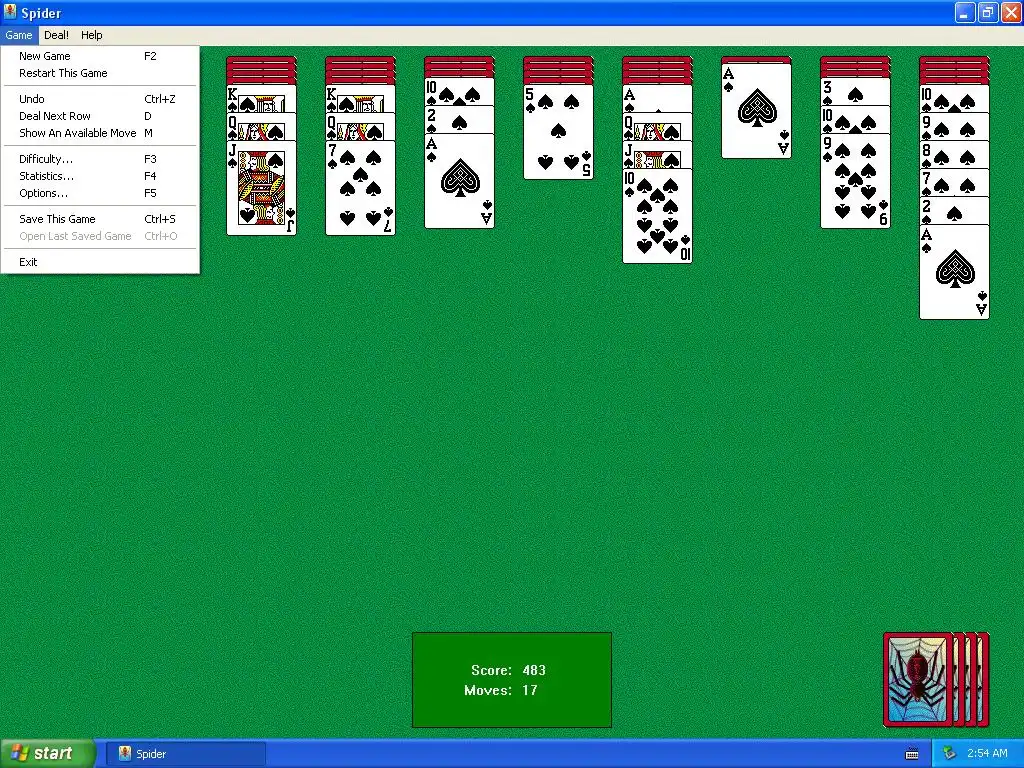Screen dimensions: 1024x768
Task: Choose Deal Next Row
Action: point(100,116)
